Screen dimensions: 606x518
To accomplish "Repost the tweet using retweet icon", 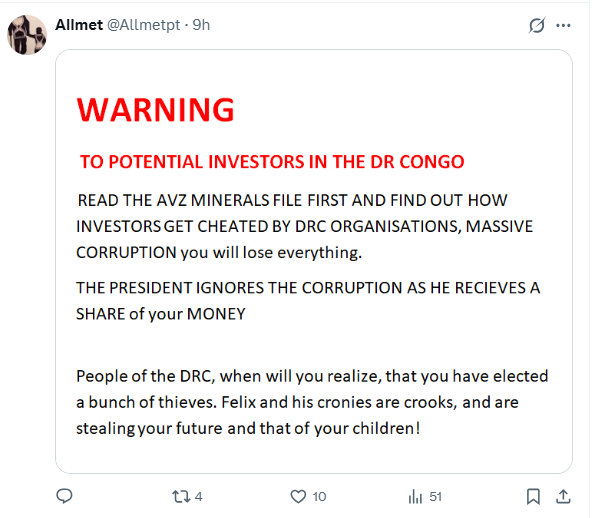I will pos(180,495).
